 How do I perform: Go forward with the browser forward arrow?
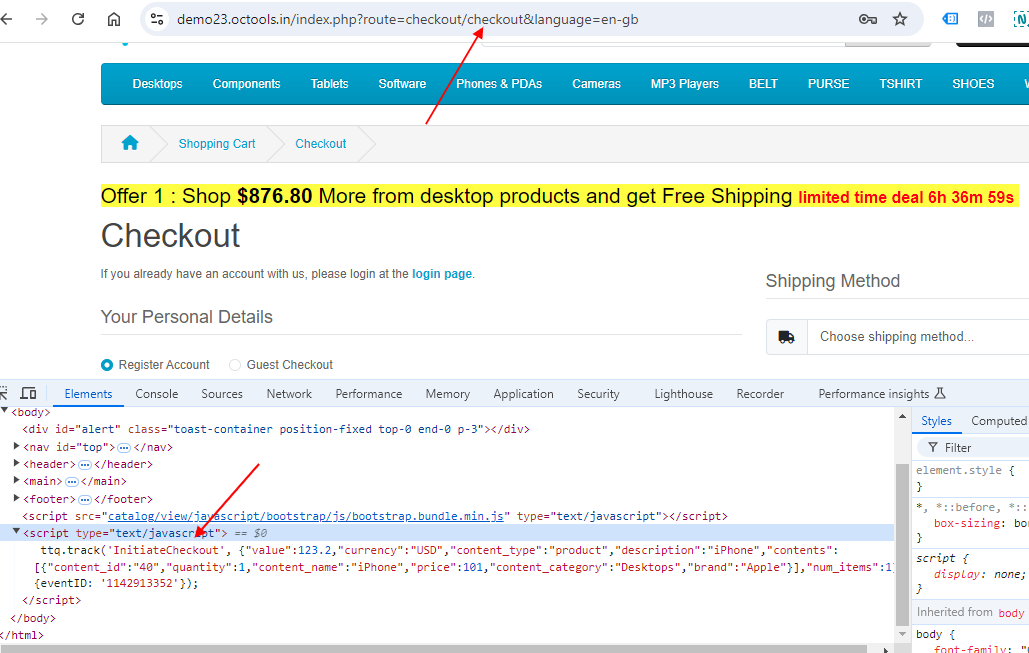42,19
